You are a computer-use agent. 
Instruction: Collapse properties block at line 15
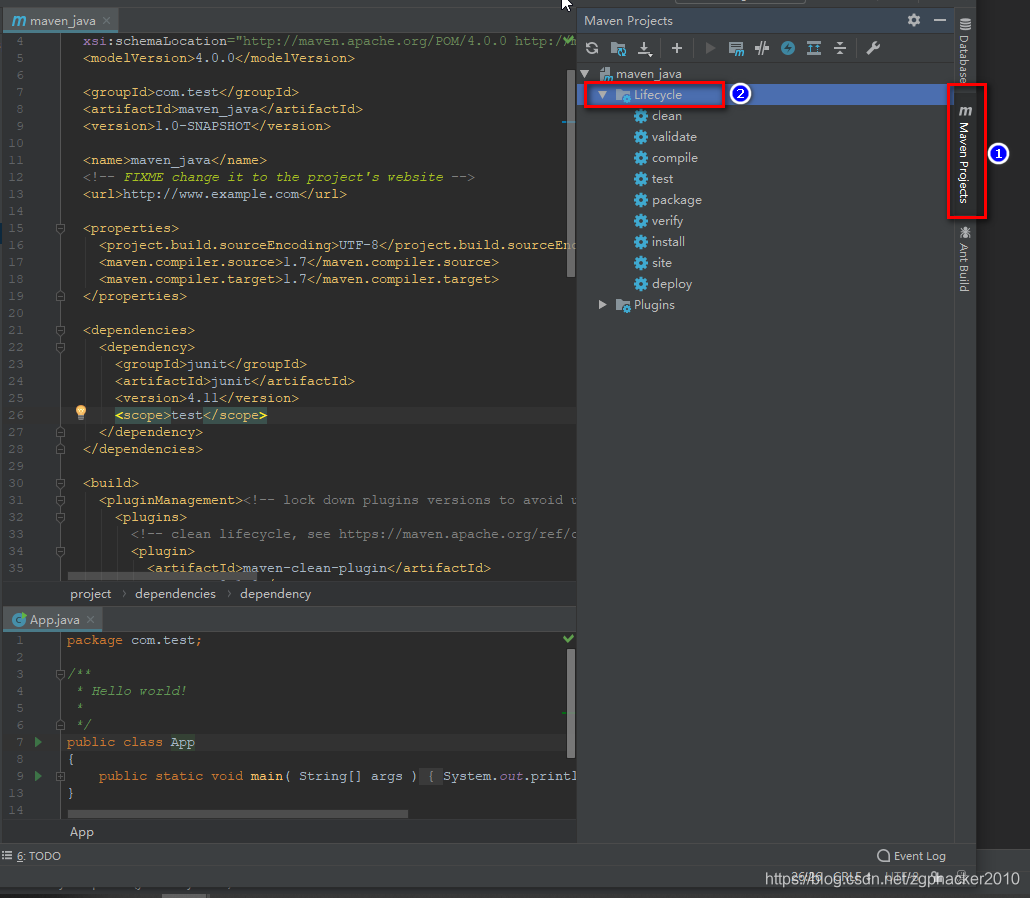[x=60, y=228]
